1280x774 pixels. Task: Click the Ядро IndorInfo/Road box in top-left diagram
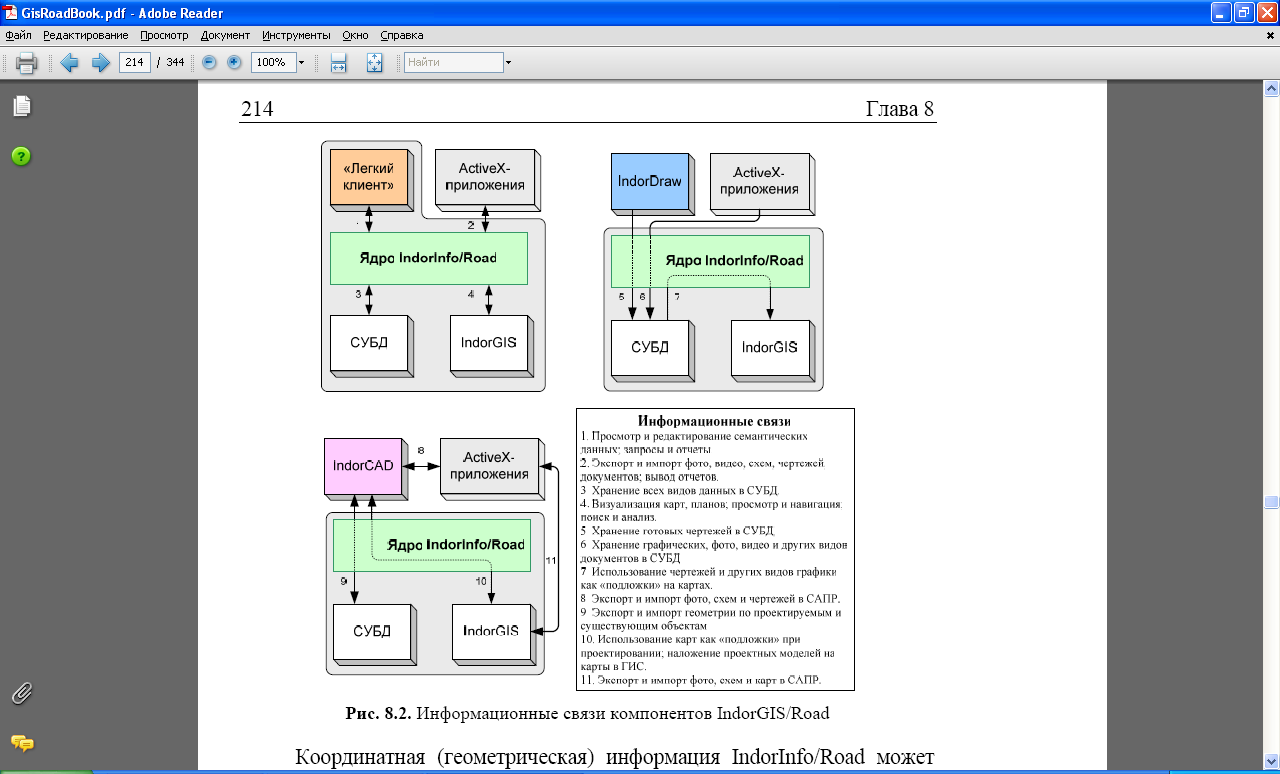428,258
